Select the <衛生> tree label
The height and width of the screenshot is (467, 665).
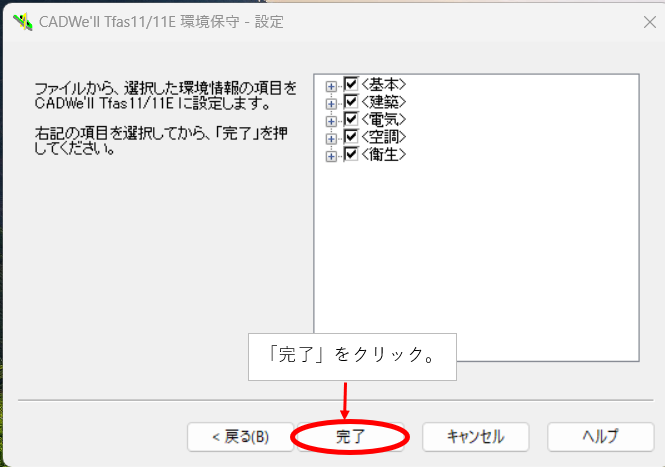(x=383, y=154)
